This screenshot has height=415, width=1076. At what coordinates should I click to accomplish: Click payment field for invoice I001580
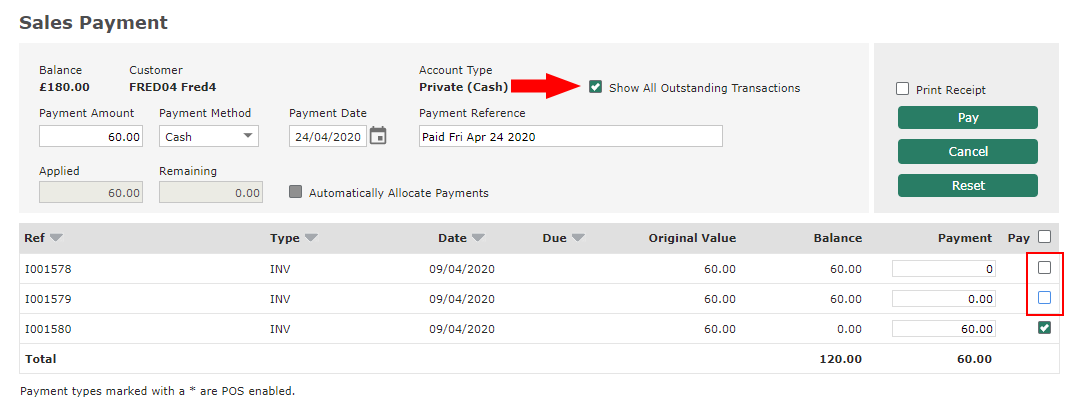[x=943, y=329]
